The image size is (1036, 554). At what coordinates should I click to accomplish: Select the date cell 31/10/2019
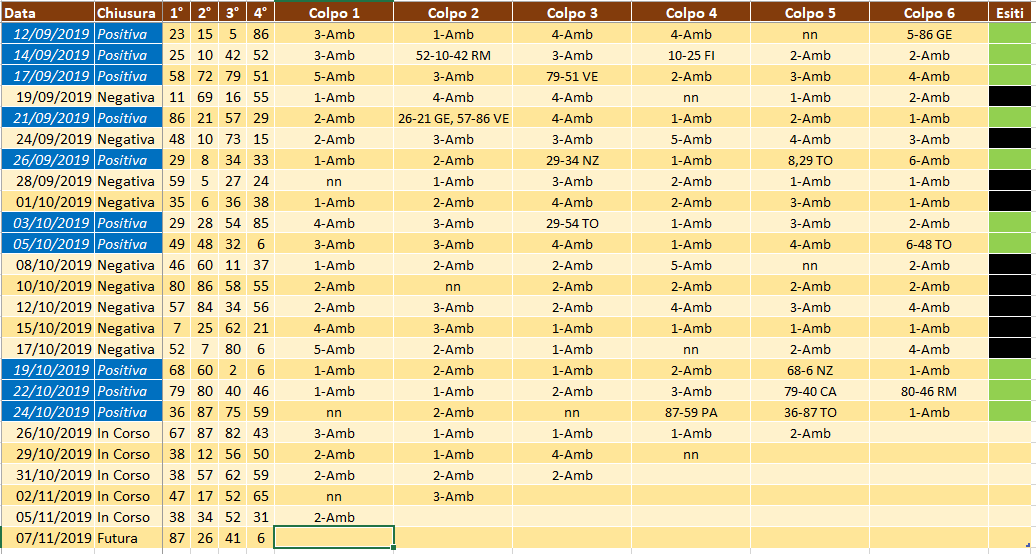point(48,475)
